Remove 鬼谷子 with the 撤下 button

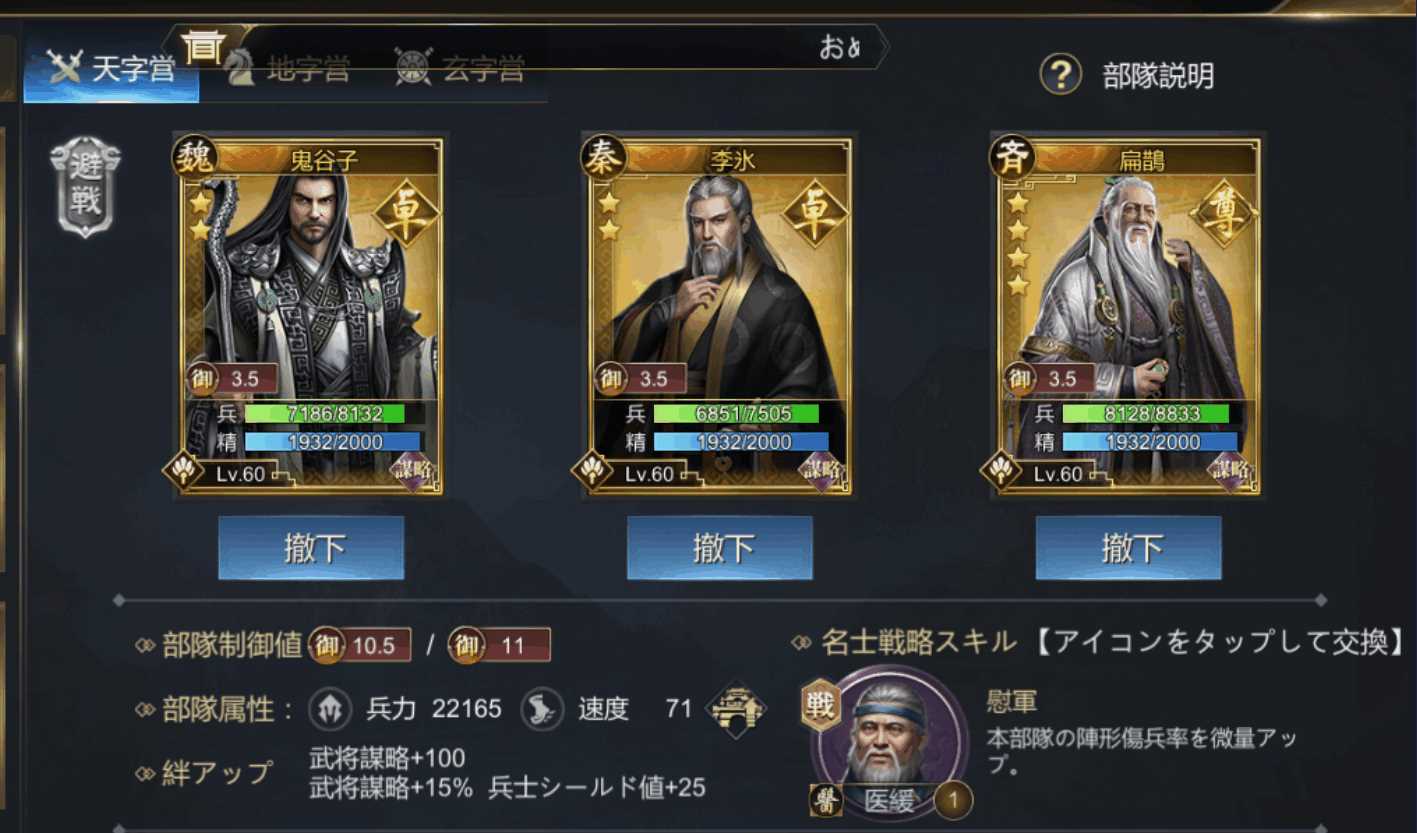click(311, 547)
